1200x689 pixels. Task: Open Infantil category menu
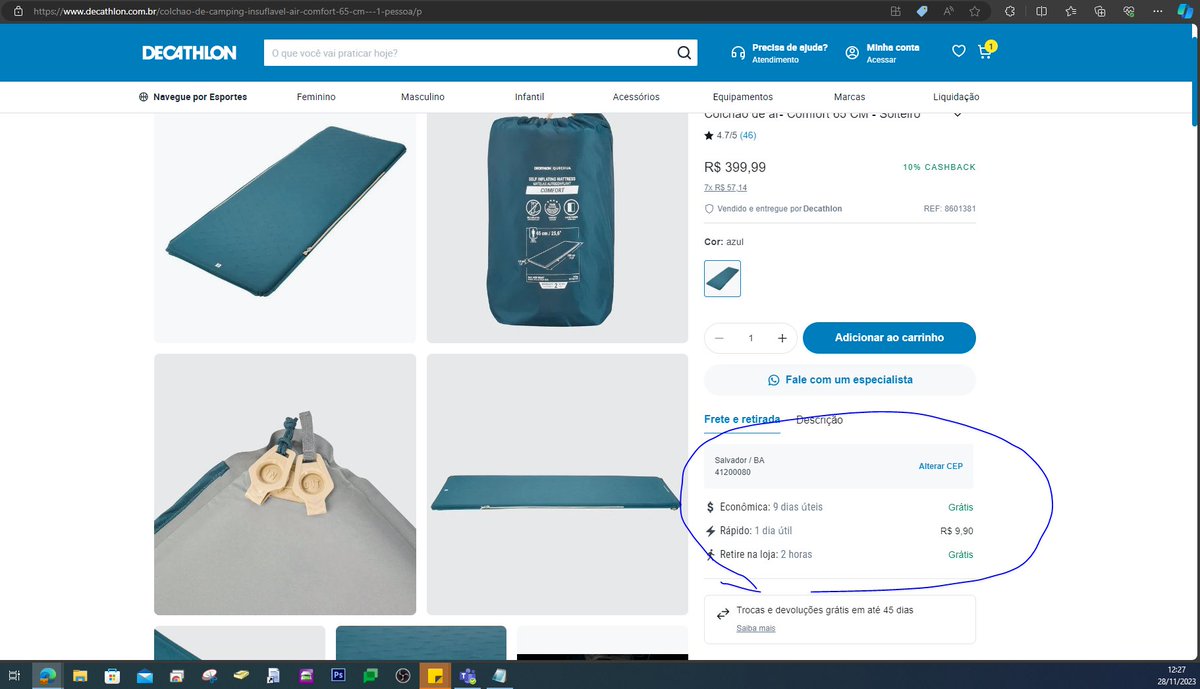tap(529, 97)
